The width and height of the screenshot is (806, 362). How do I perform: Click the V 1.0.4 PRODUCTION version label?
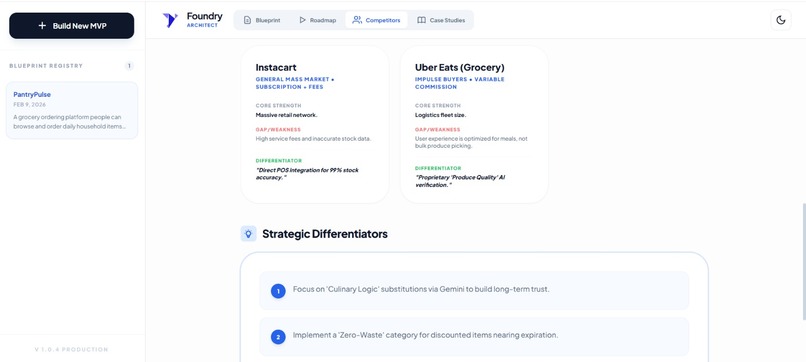(x=71, y=350)
